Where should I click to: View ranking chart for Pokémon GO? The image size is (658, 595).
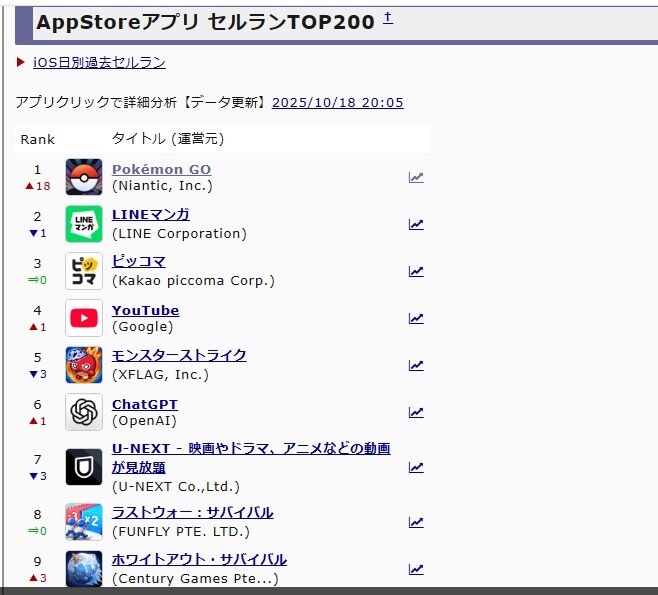(x=416, y=177)
